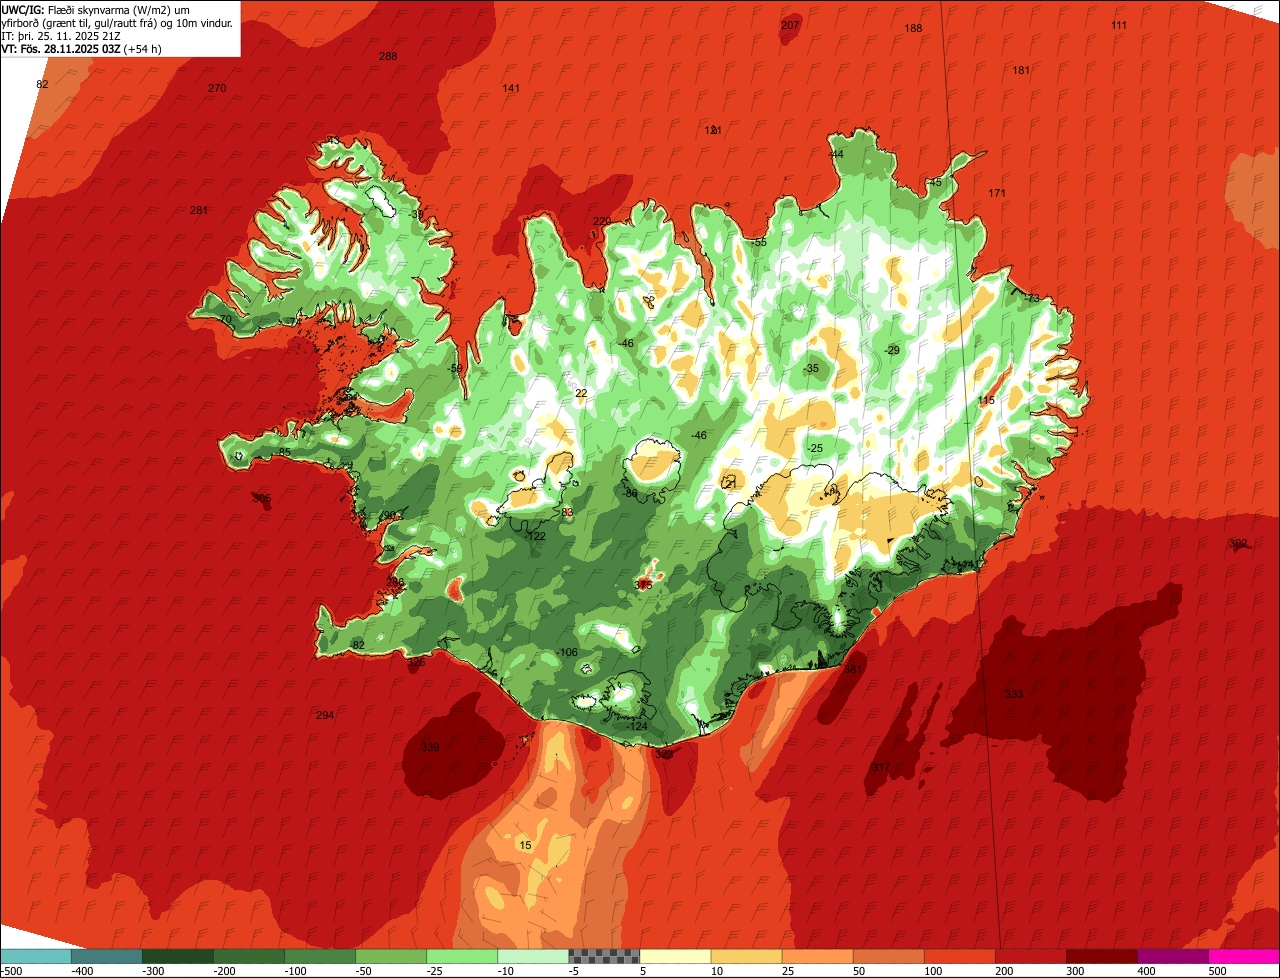
Task: Click the map value '305'
Action: (262, 498)
